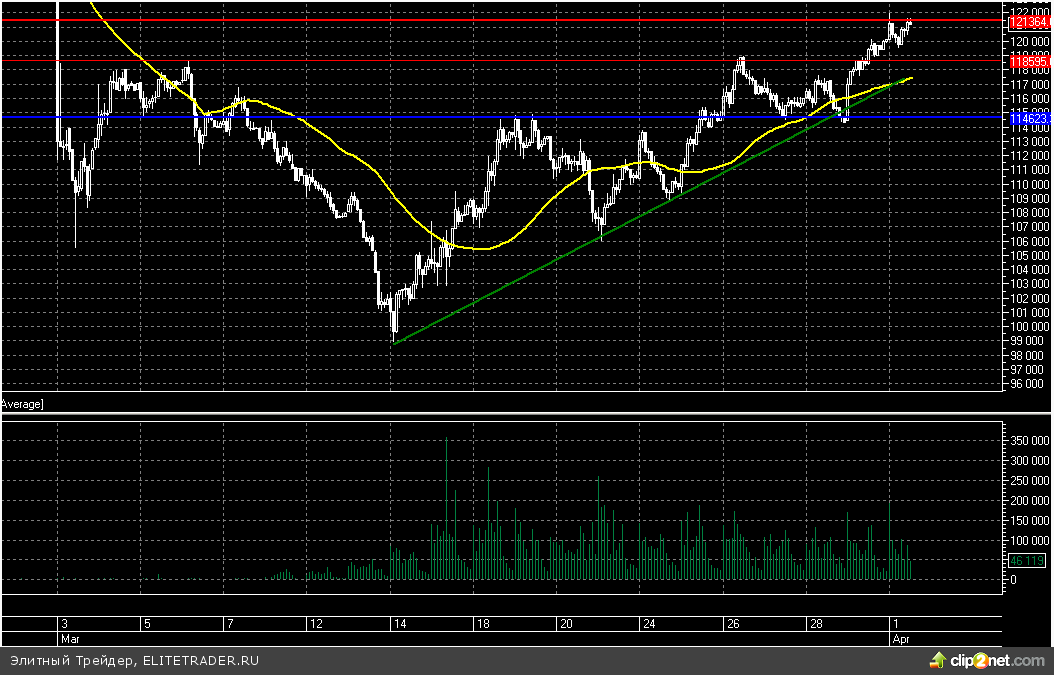Click the 350 000 volume axis label
Image resolution: width=1054 pixels, height=675 pixels.
1028,441
